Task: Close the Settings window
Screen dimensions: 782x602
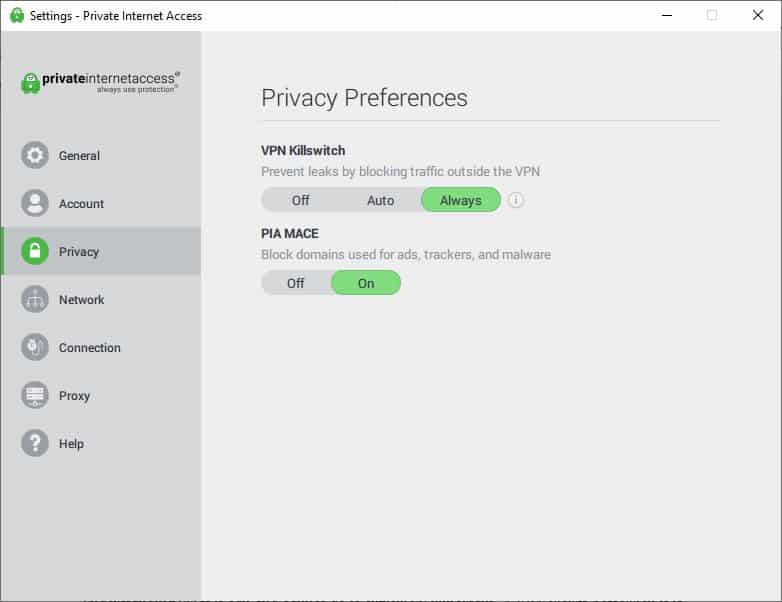Action: click(758, 15)
